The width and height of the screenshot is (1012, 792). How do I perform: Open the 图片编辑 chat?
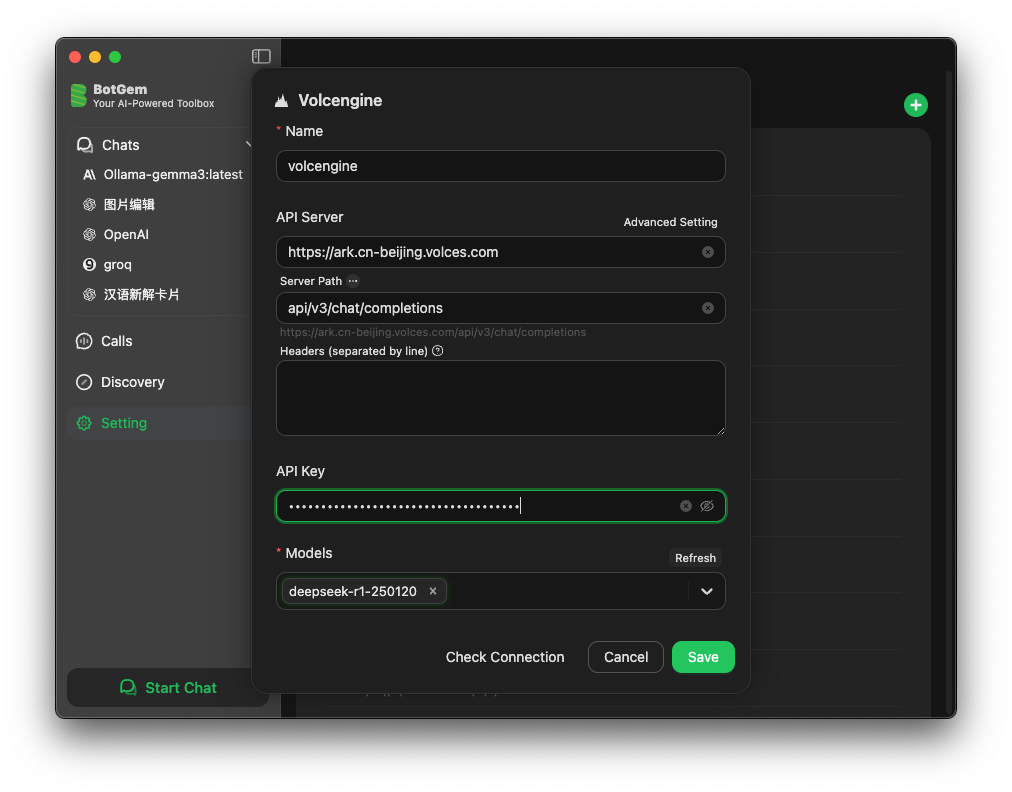[128, 205]
